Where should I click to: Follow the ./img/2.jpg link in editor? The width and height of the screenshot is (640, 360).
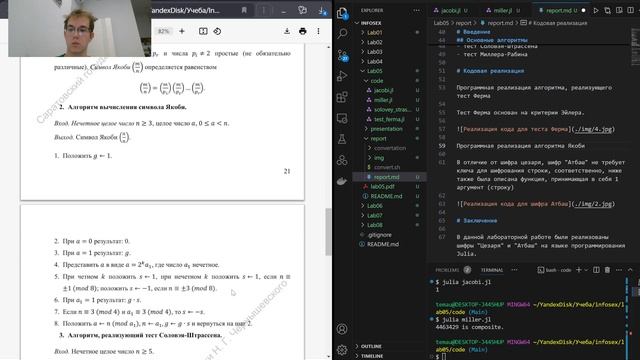[593, 204]
